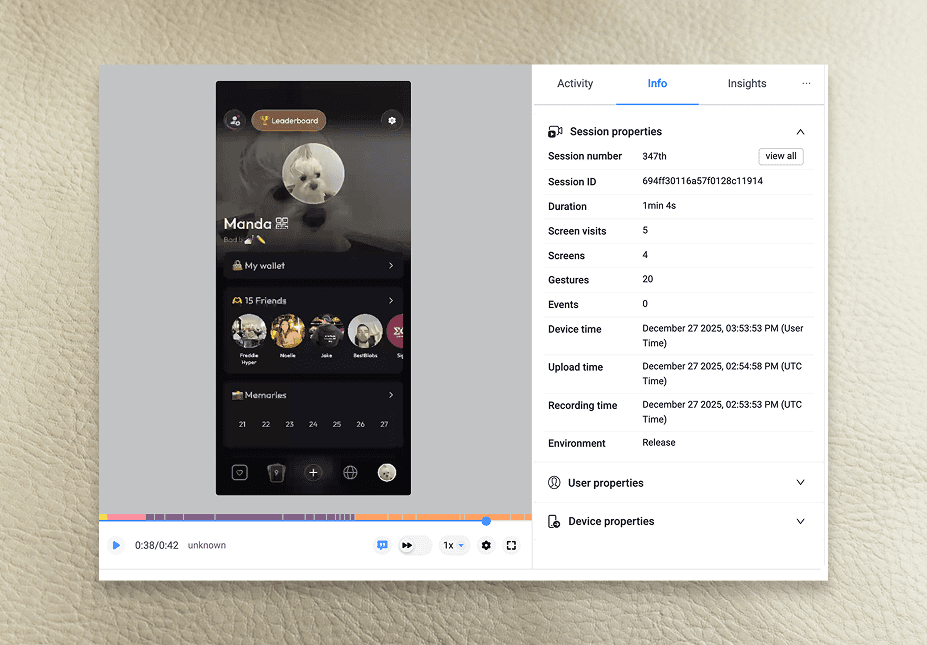Tap Jake's friend avatar

[326, 331]
